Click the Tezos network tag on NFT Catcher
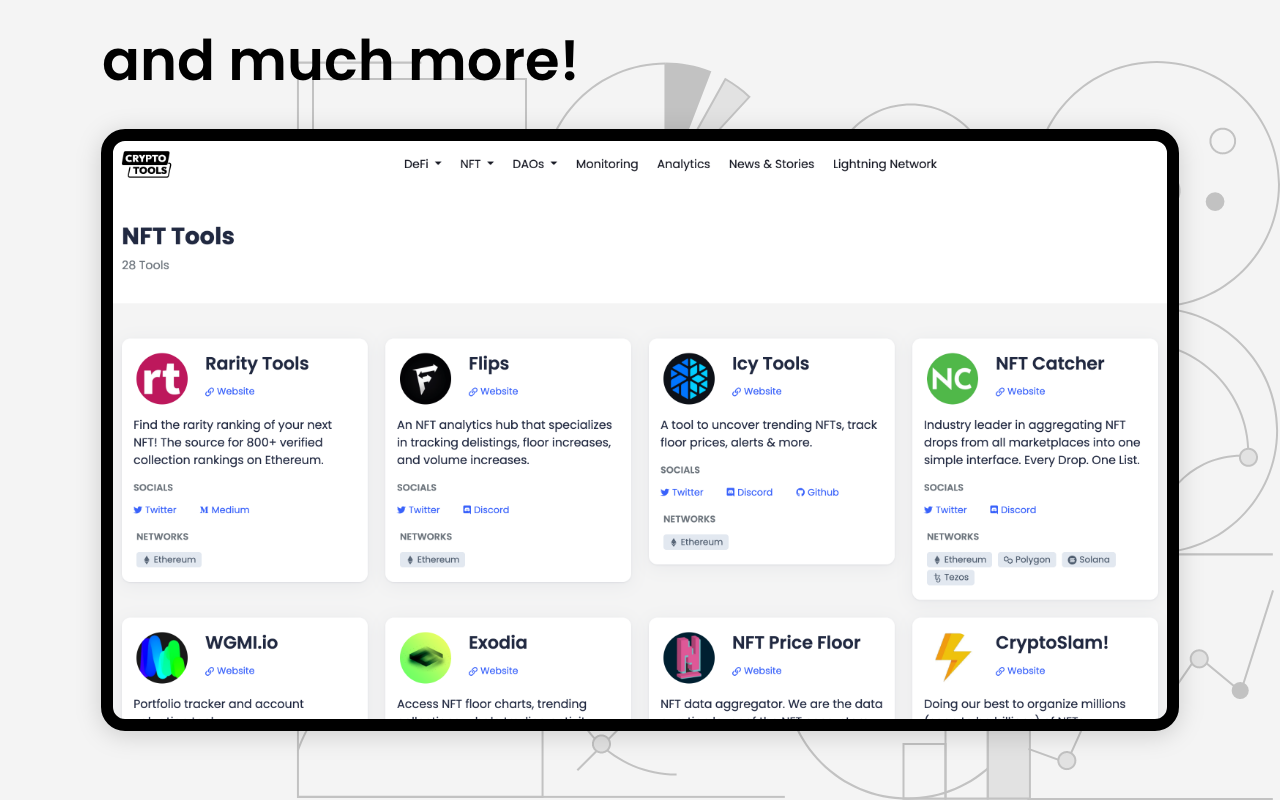The height and width of the screenshot is (800, 1280). point(950,577)
